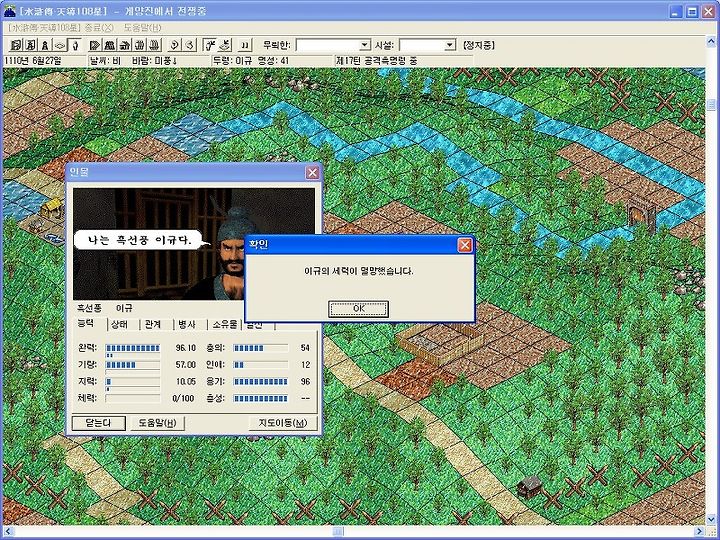
Task: Click the eye-shaped toolbar icon
Action: click(60, 45)
